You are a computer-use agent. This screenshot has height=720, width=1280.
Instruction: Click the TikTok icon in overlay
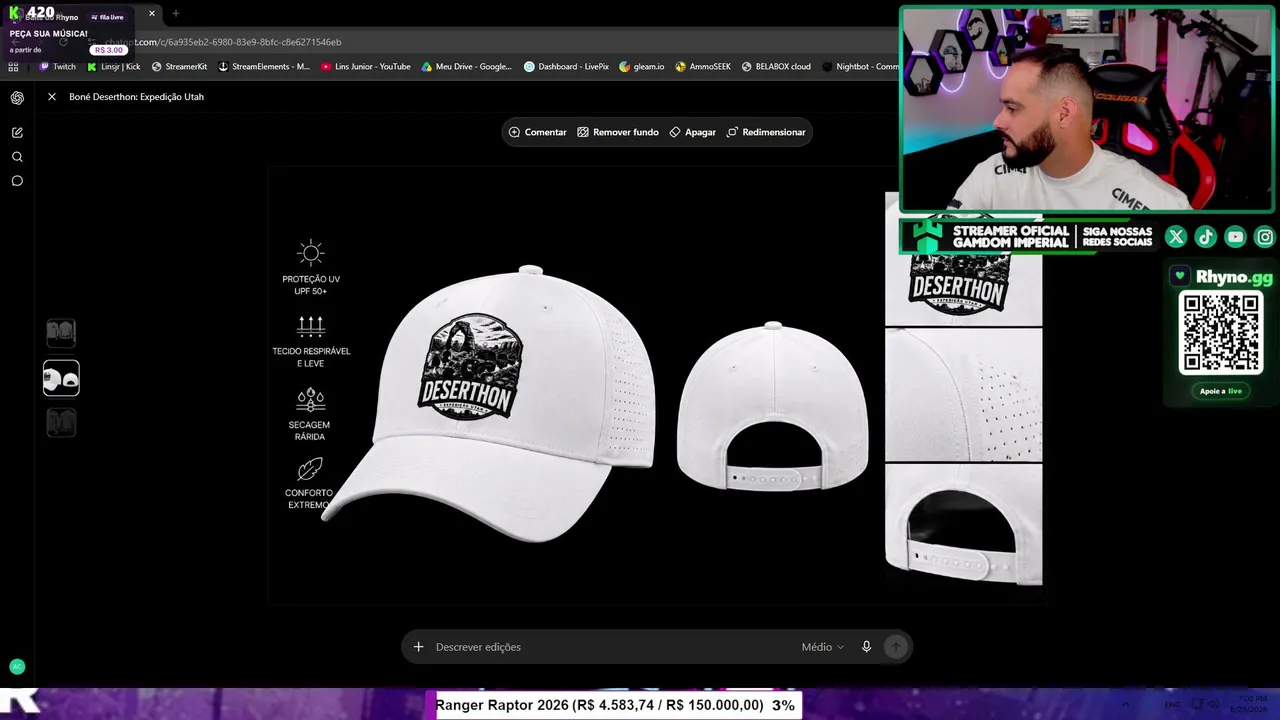coord(1206,237)
